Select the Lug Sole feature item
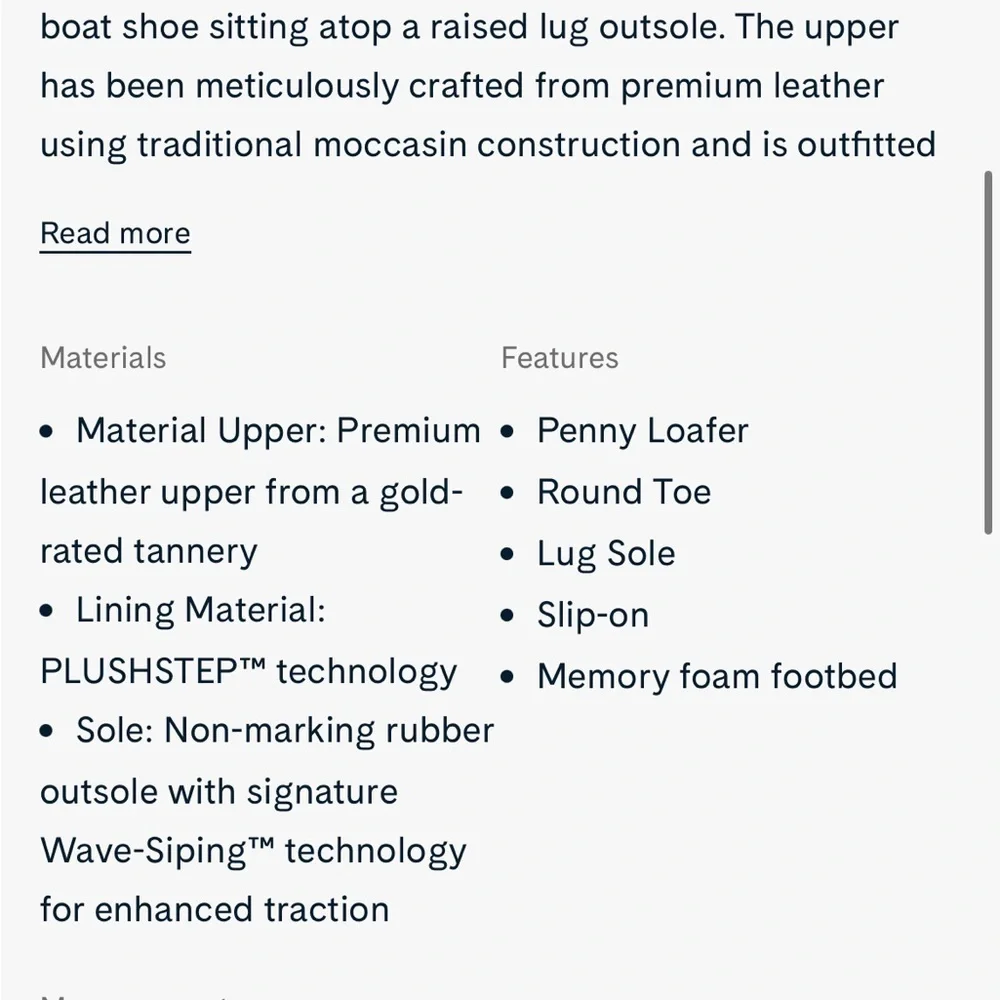The height and width of the screenshot is (1000, 1000). click(607, 554)
